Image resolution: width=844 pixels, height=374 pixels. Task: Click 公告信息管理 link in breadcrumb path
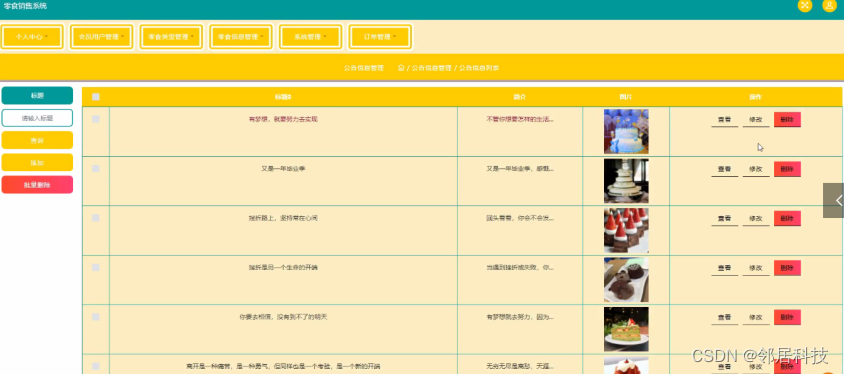[x=432, y=68]
